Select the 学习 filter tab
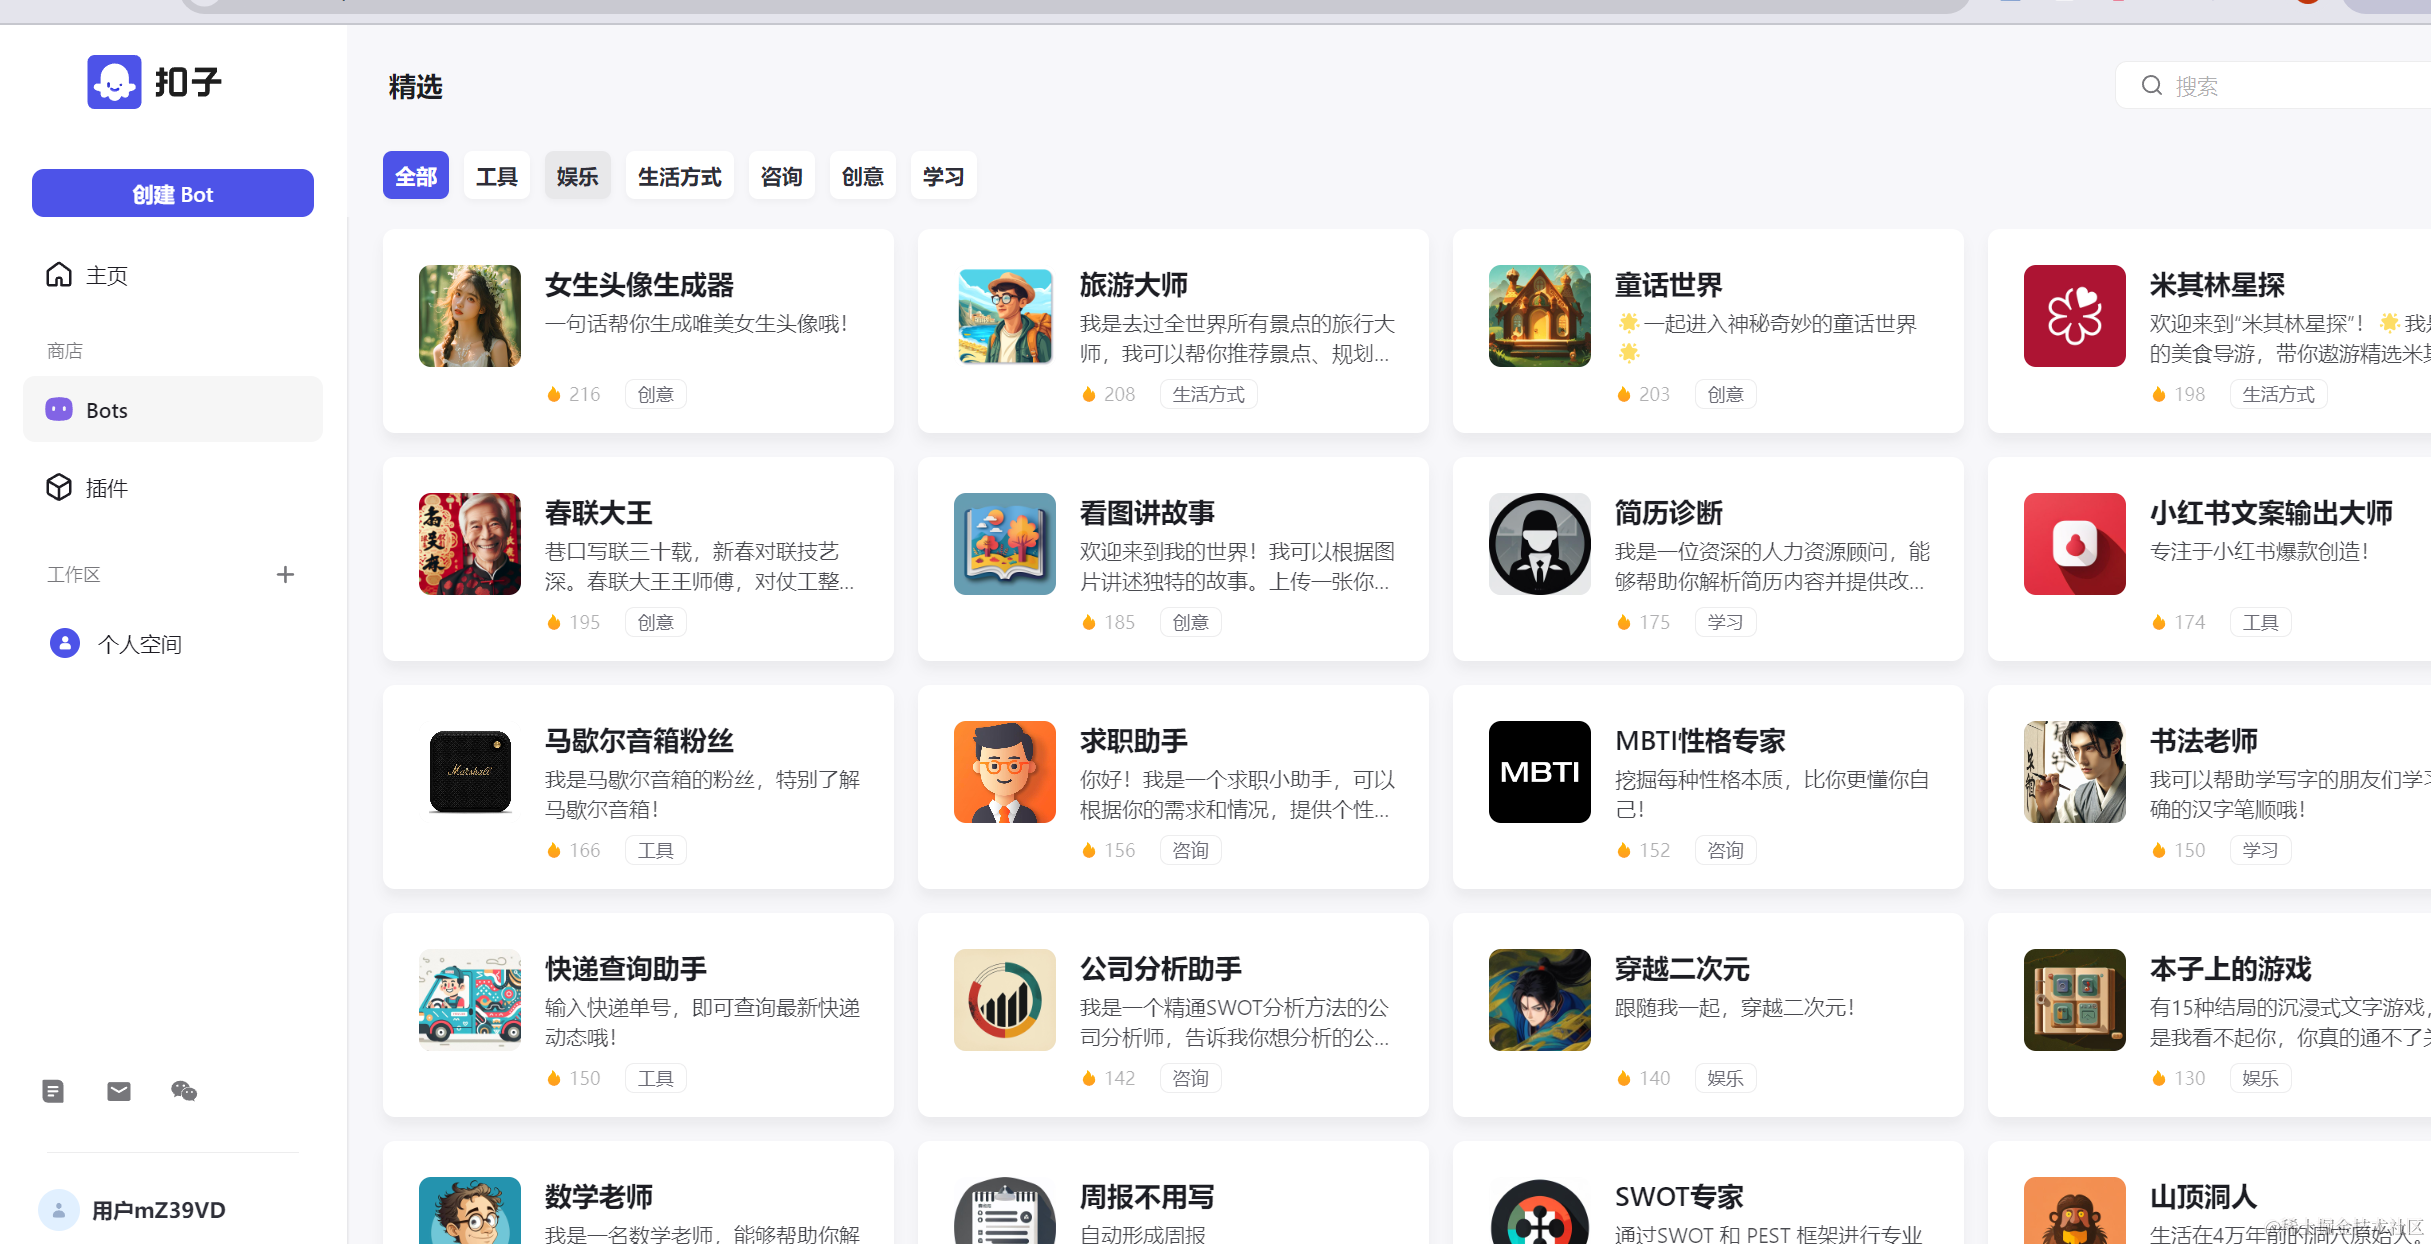Screen dimensions: 2431x1244 [x=943, y=177]
